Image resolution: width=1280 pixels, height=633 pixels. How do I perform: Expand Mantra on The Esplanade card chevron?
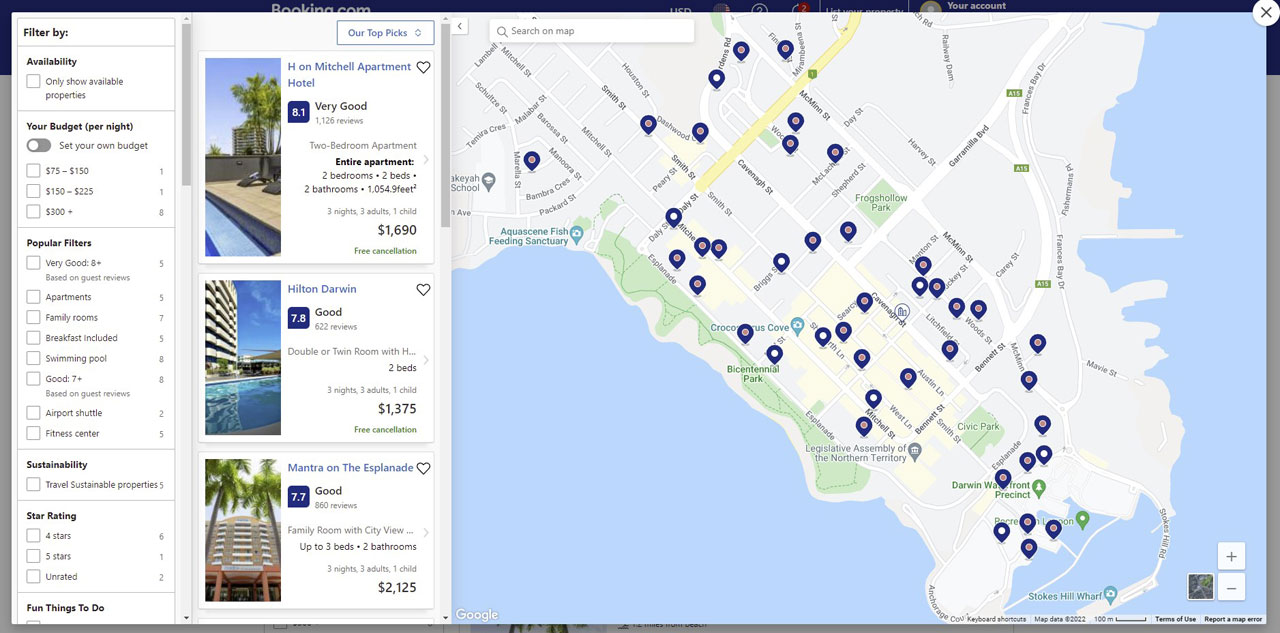click(x=426, y=533)
